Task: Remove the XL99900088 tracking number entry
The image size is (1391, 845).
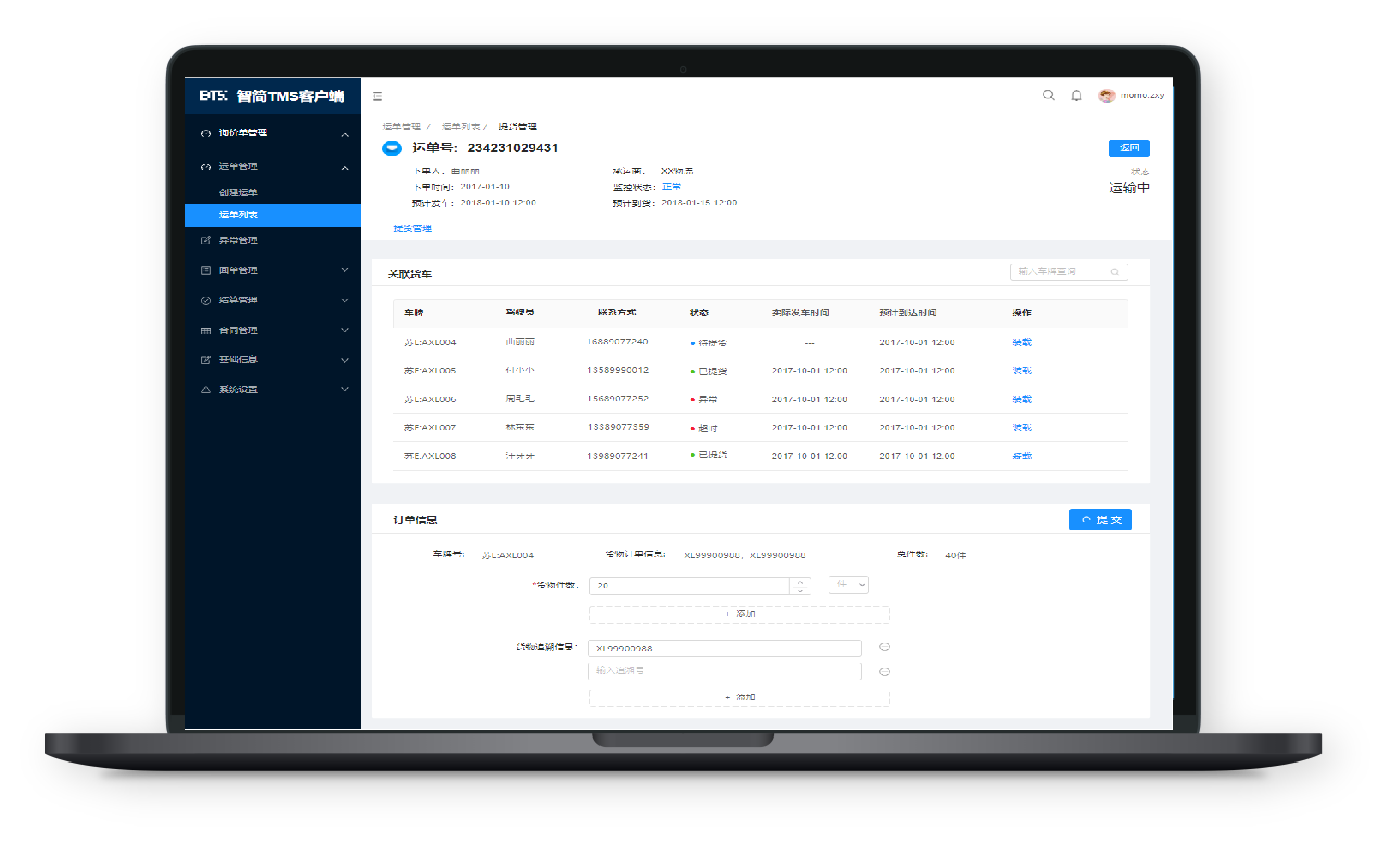Action: (x=885, y=648)
